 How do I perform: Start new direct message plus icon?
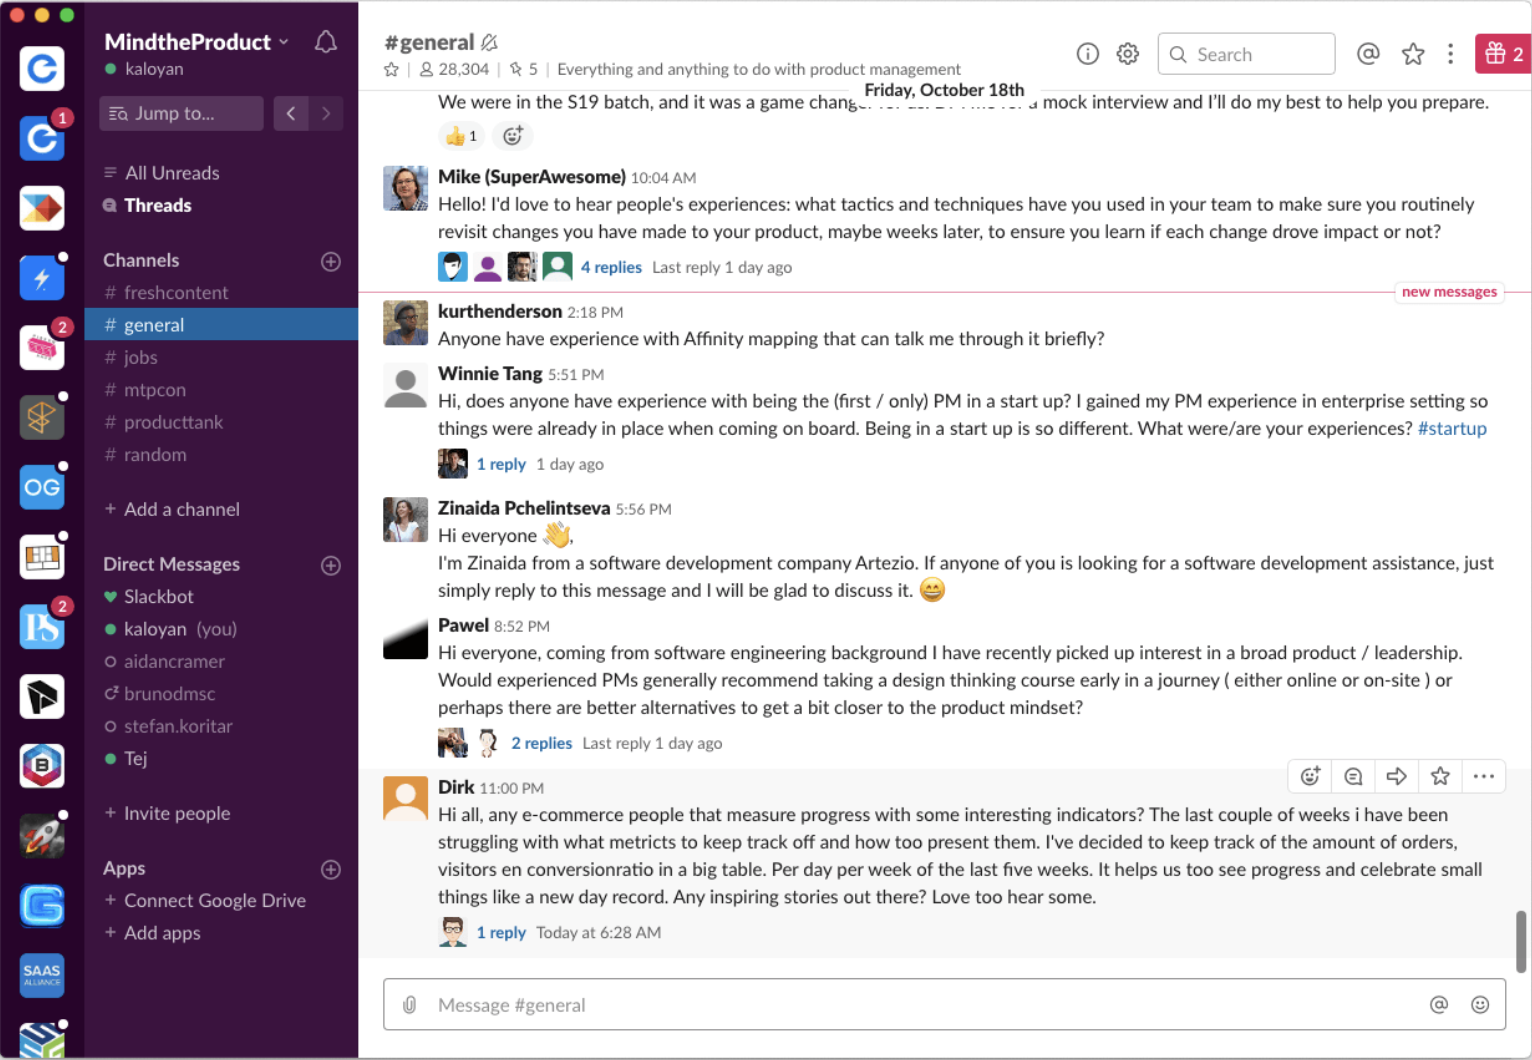click(x=331, y=565)
